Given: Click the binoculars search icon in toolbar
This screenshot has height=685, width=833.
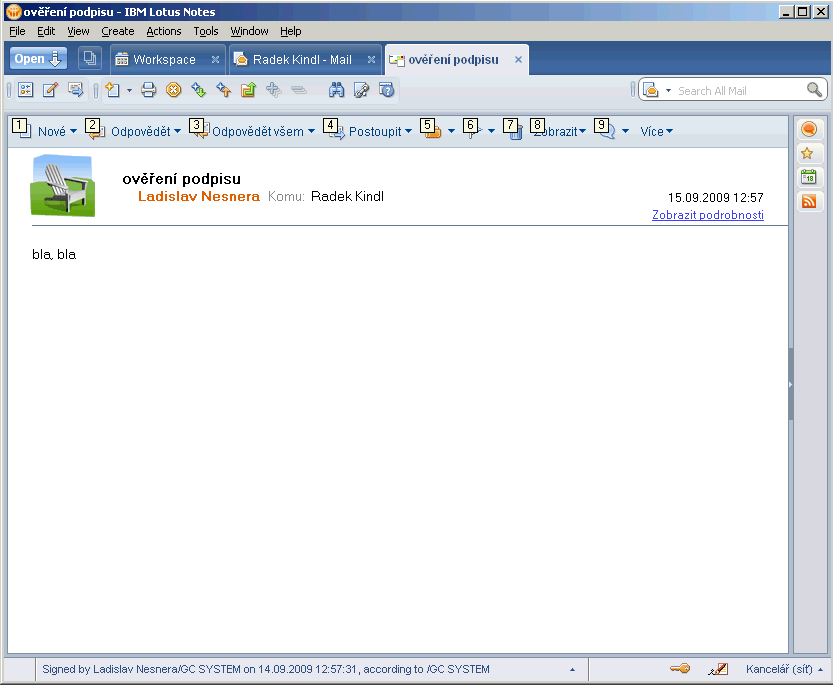Looking at the screenshot, I should click(x=337, y=90).
